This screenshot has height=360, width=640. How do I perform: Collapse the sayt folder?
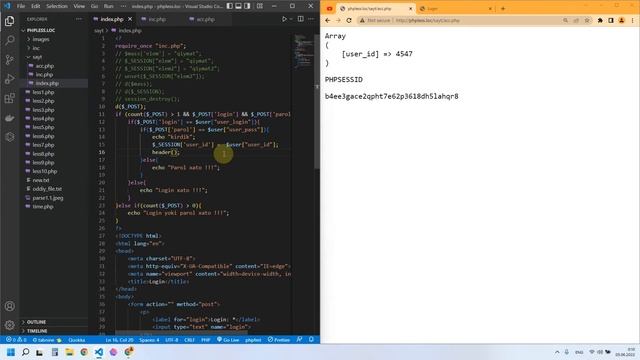(37, 57)
